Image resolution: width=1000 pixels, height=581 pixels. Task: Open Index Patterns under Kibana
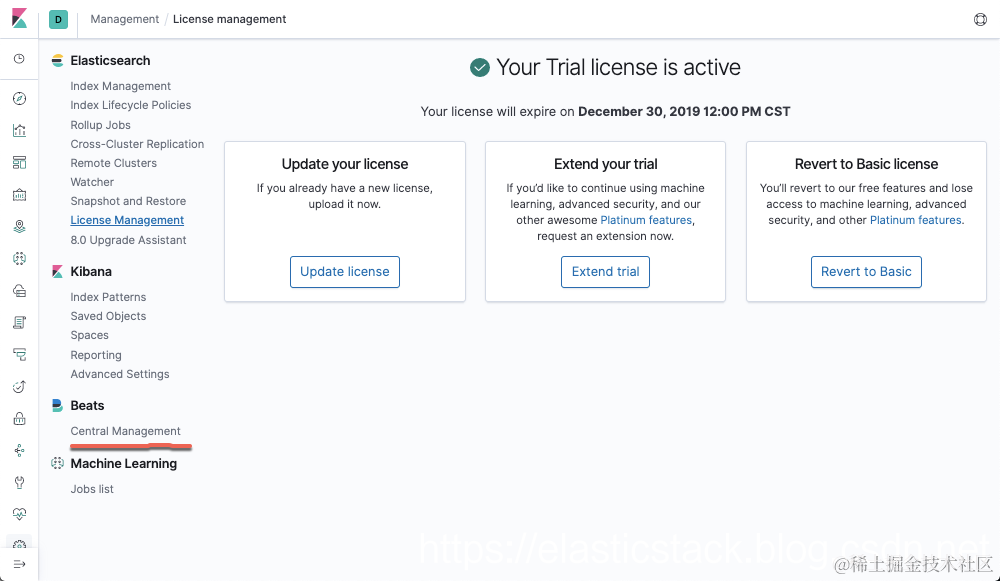pyautogui.click(x=108, y=297)
